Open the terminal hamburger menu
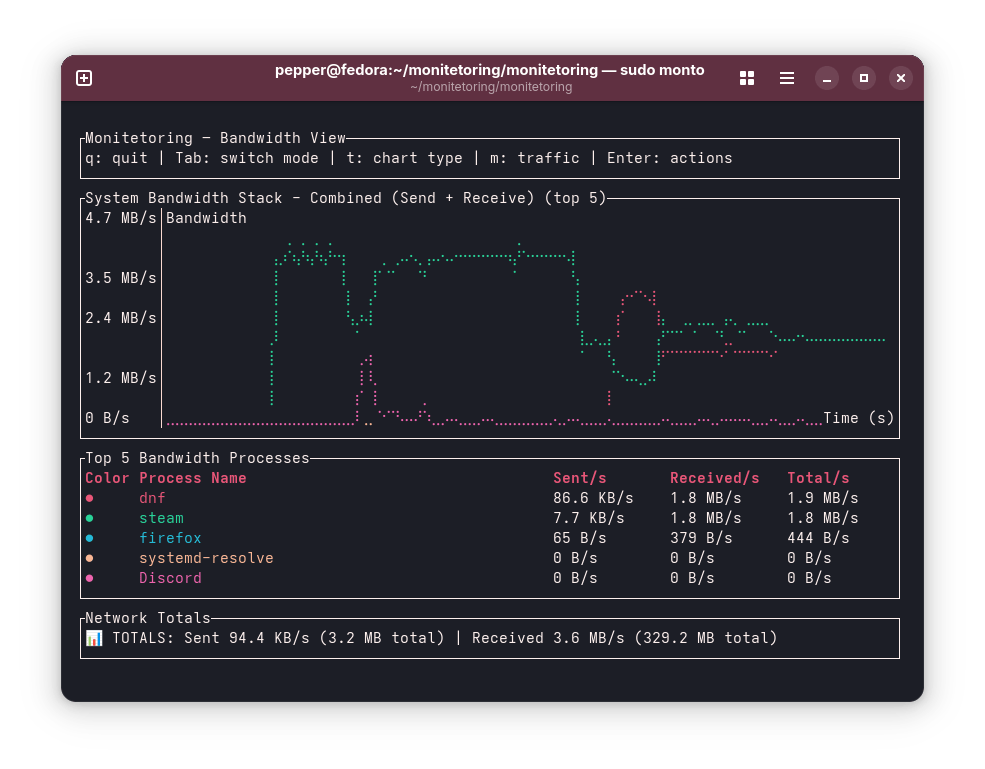Screen dimensions: 985x769 [786, 78]
